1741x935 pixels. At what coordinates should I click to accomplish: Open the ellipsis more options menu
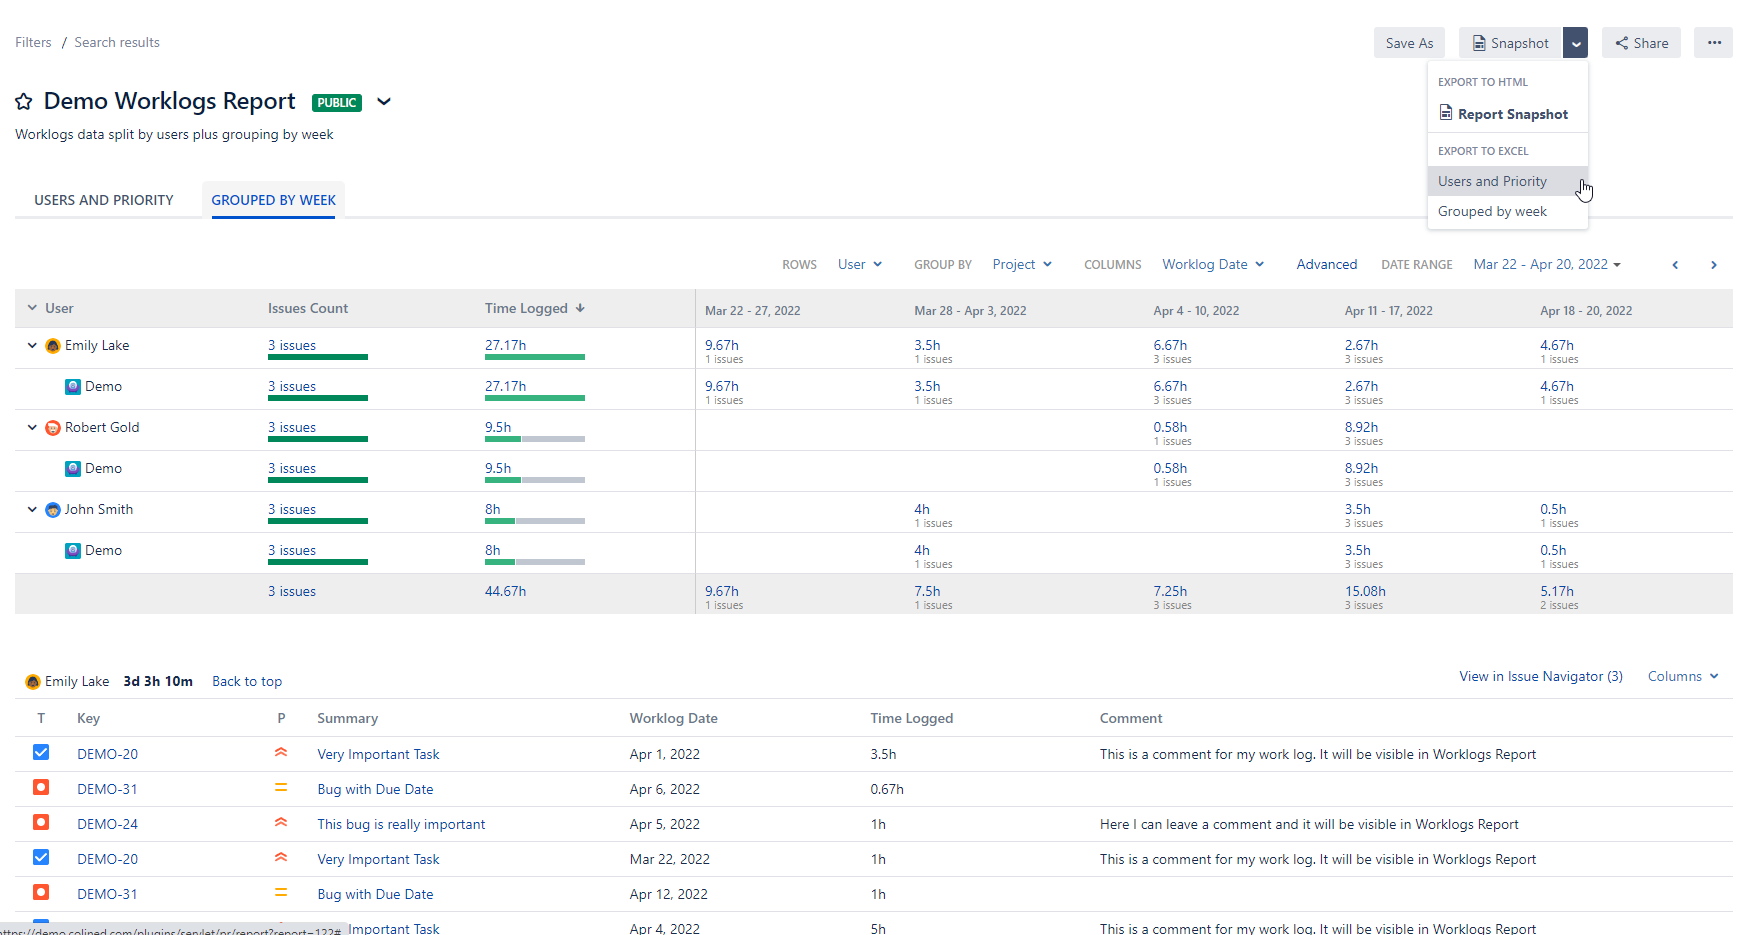coord(1713,42)
